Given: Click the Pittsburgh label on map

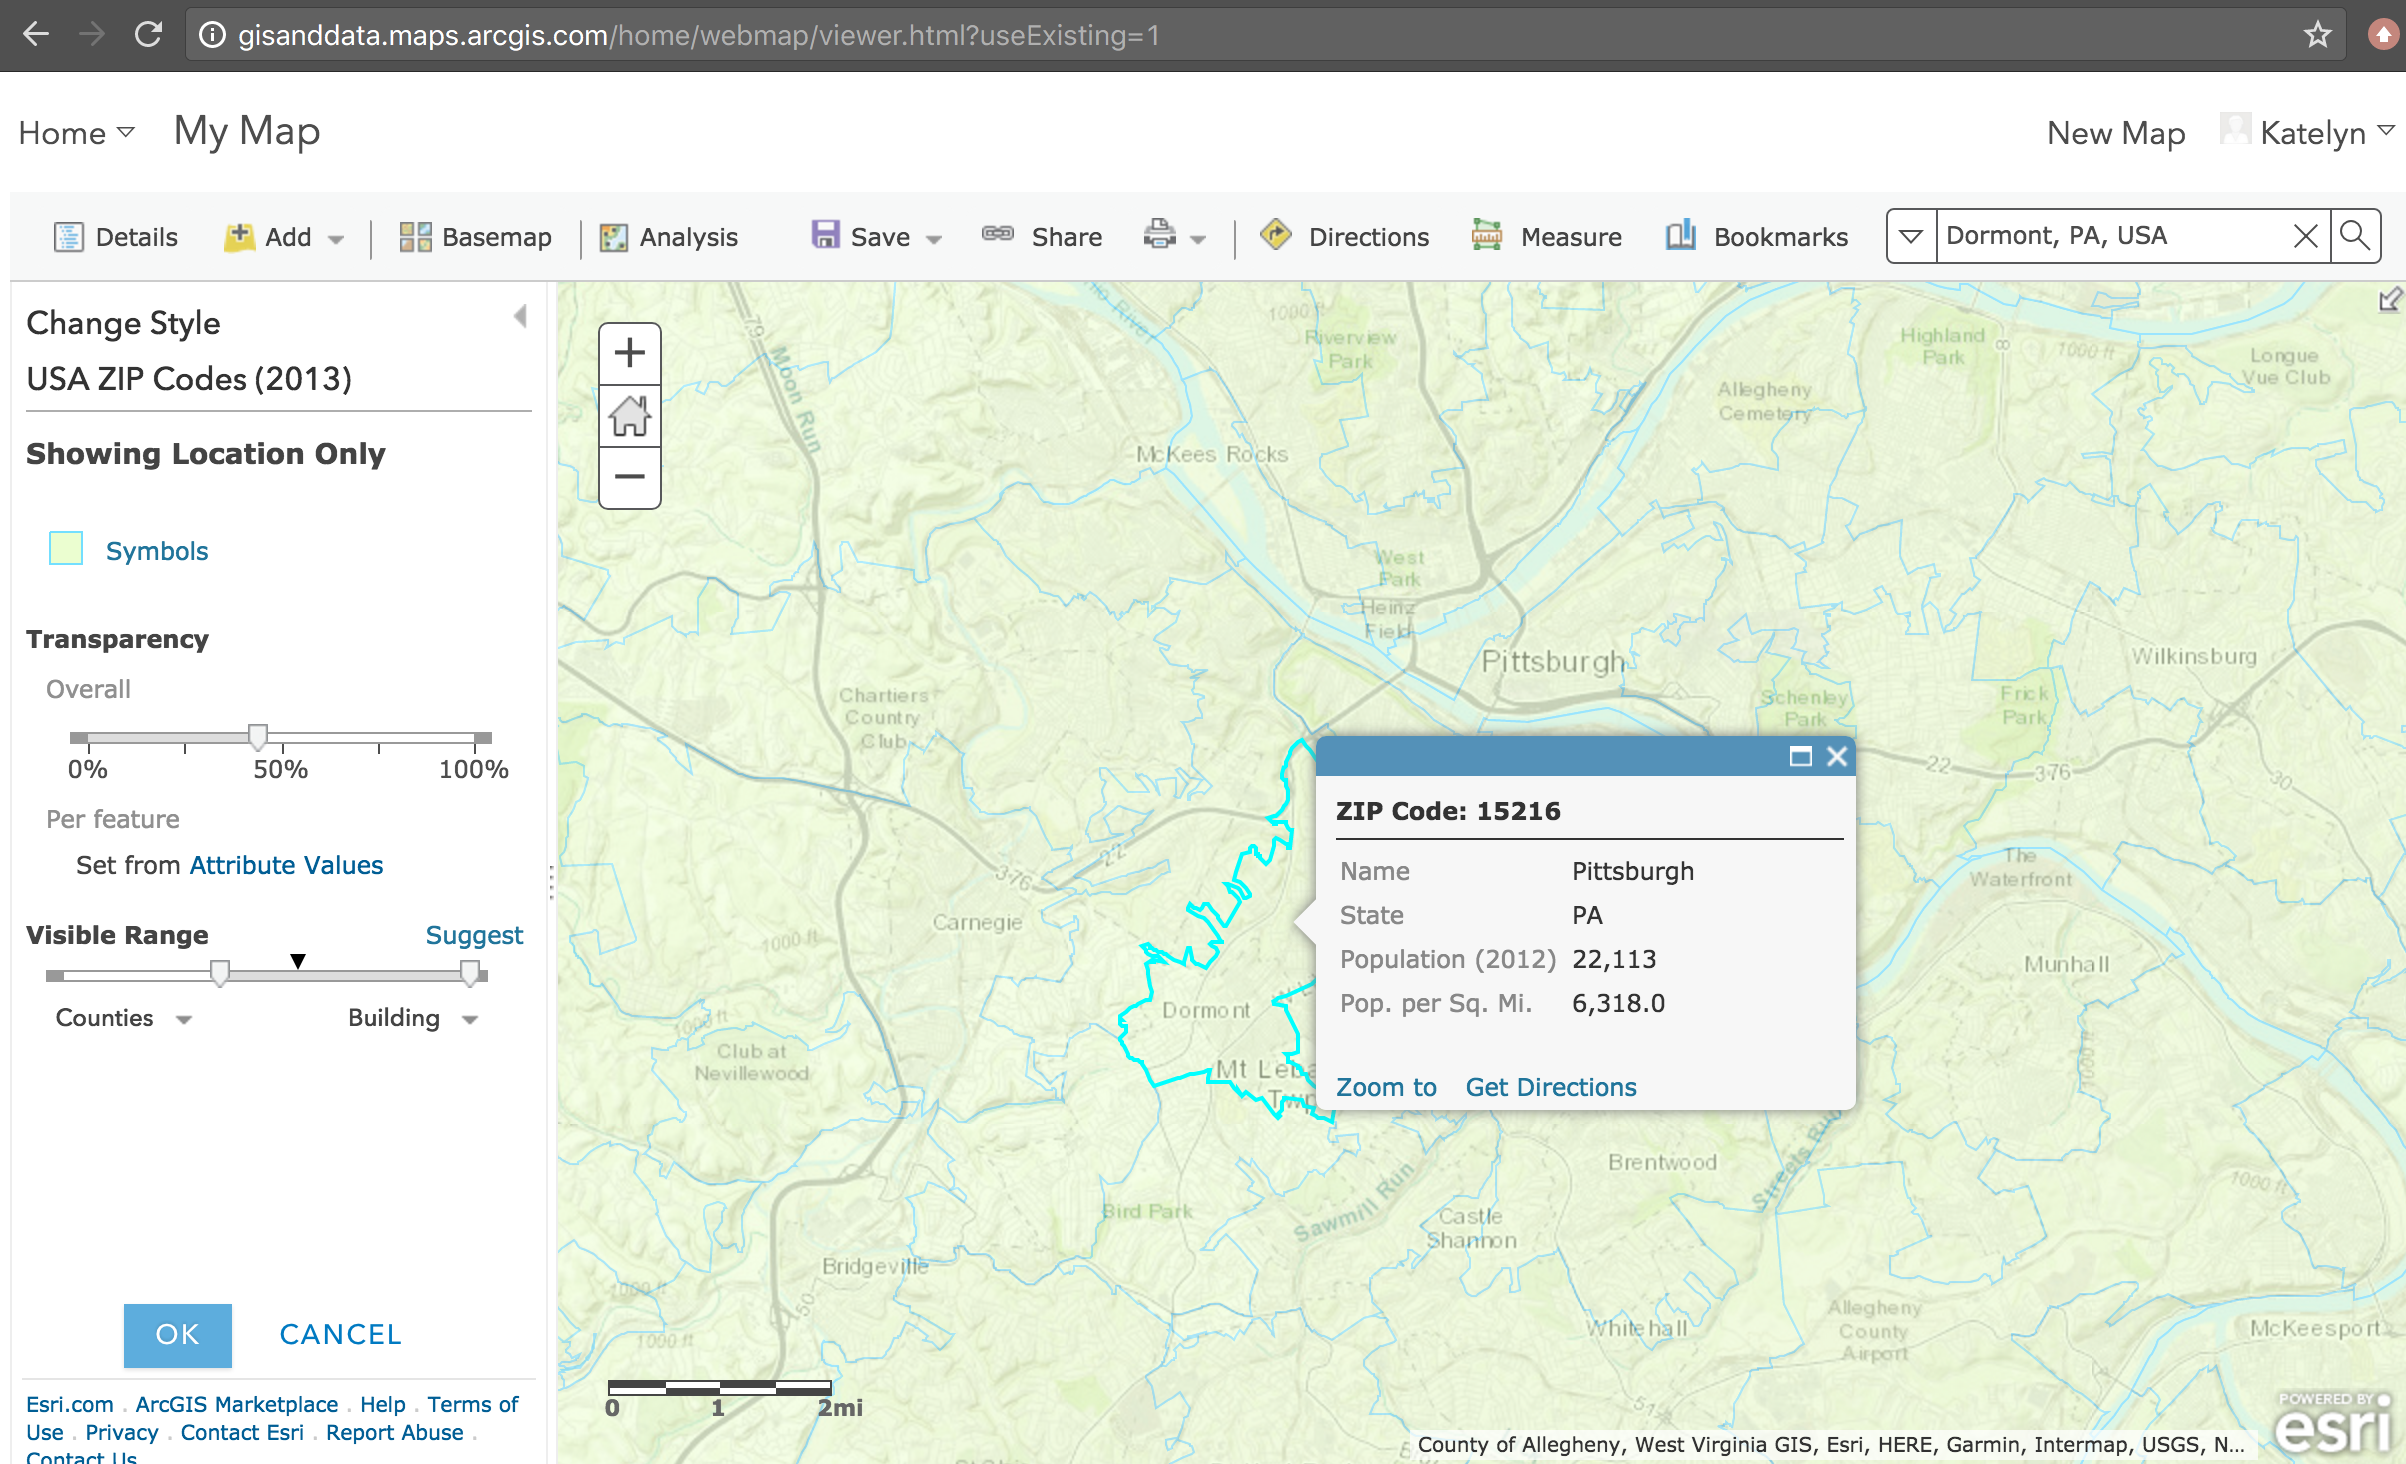Looking at the screenshot, I should 1553,661.
